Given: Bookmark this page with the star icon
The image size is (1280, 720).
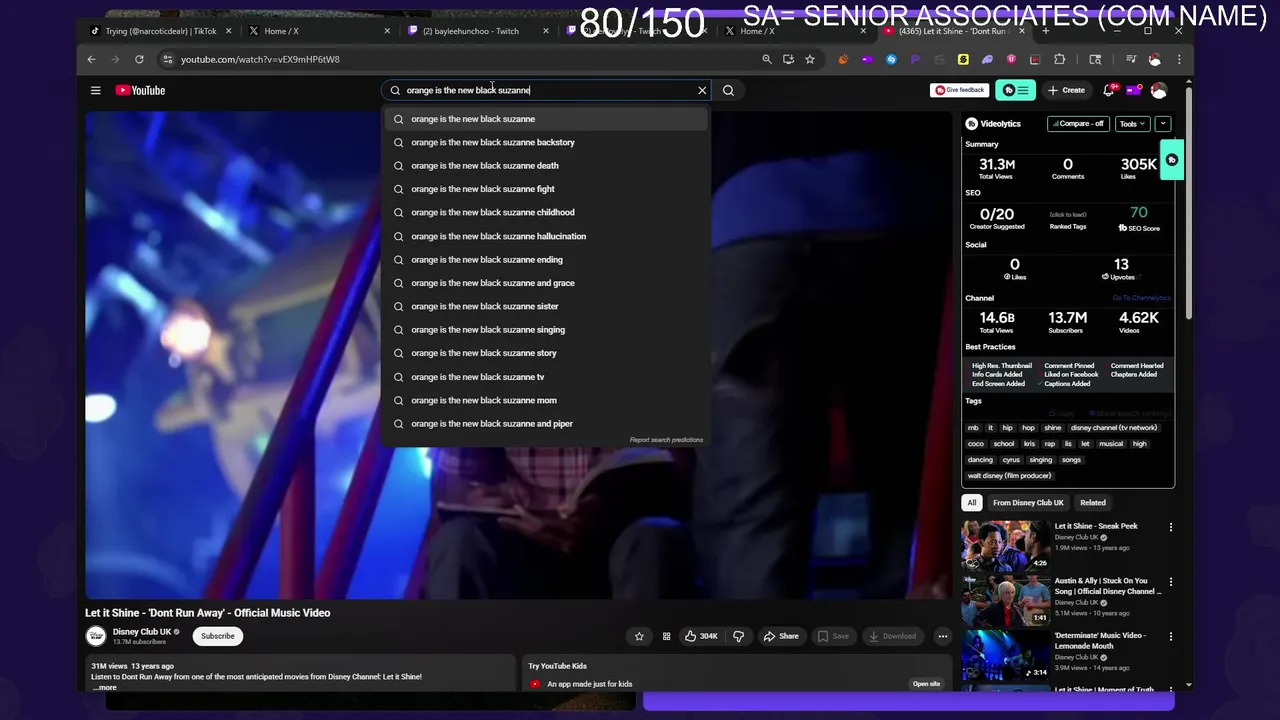Looking at the screenshot, I should coord(810,59).
